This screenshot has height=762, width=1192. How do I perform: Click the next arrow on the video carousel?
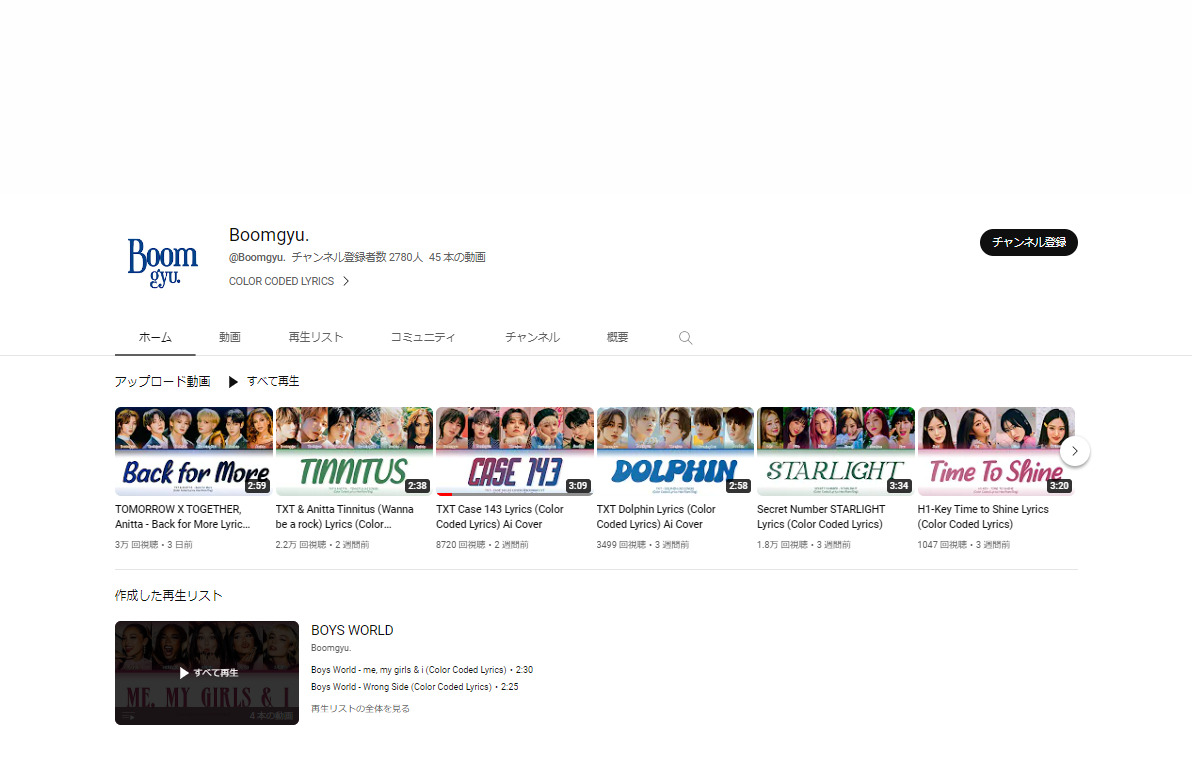click(1074, 451)
